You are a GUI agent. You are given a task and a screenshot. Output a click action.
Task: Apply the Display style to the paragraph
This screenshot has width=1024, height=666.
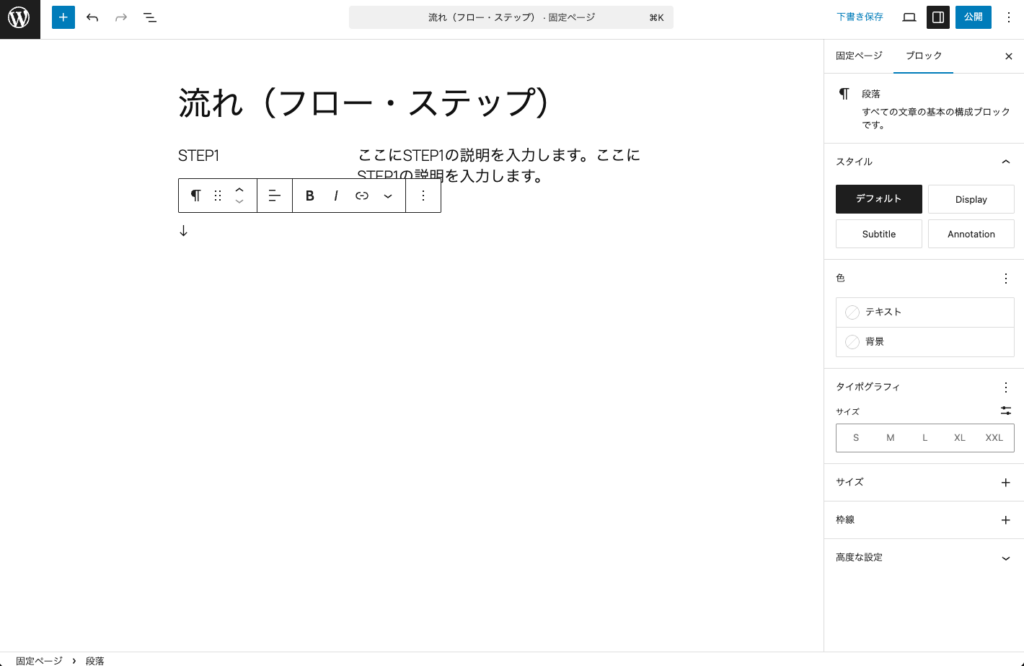(x=971, y=199)
